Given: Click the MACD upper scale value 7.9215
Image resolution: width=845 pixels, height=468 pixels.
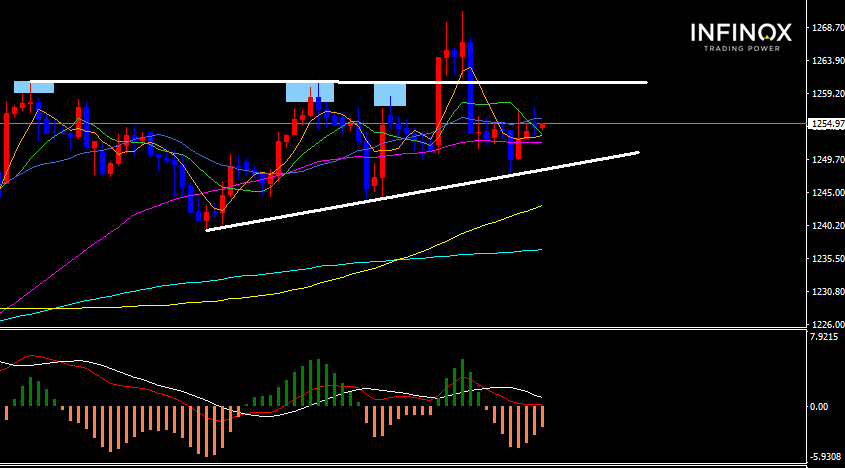Looking at the screenshot, I should (825, 337).
